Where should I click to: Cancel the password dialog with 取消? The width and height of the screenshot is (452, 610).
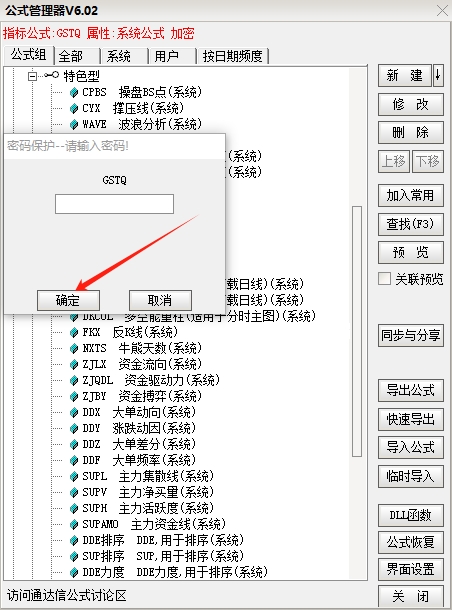click(160, 300)
